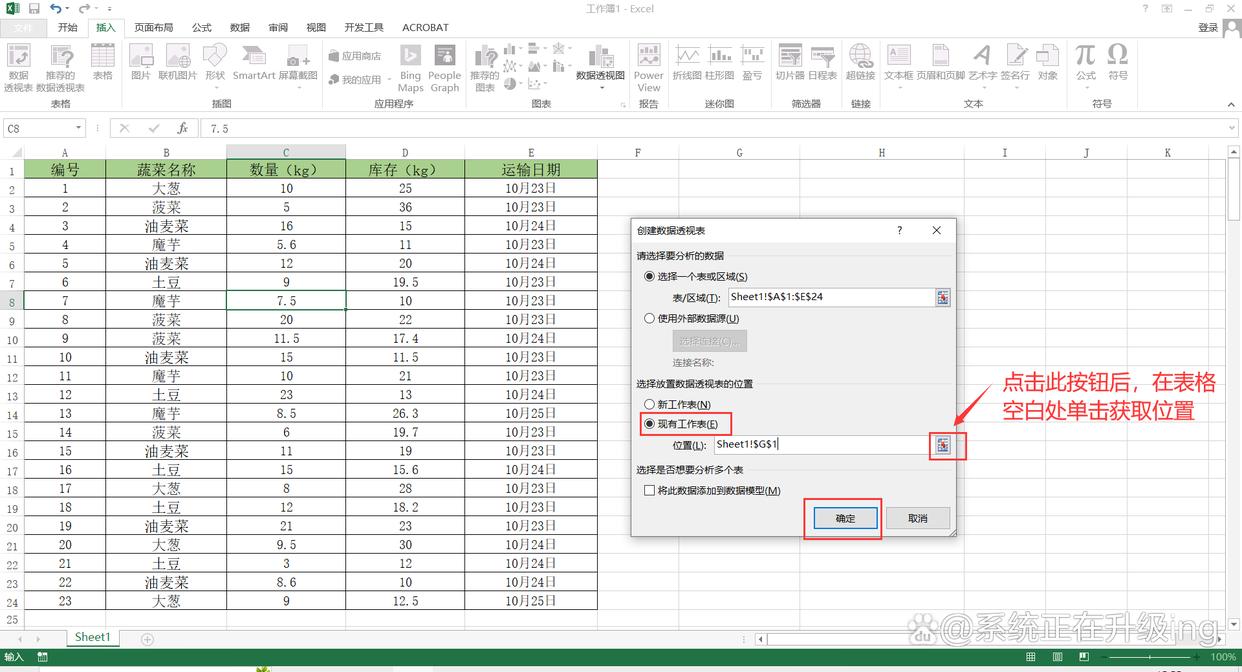Click the dialog Help question mark
1242x672 pixels.
click(900, 230)
